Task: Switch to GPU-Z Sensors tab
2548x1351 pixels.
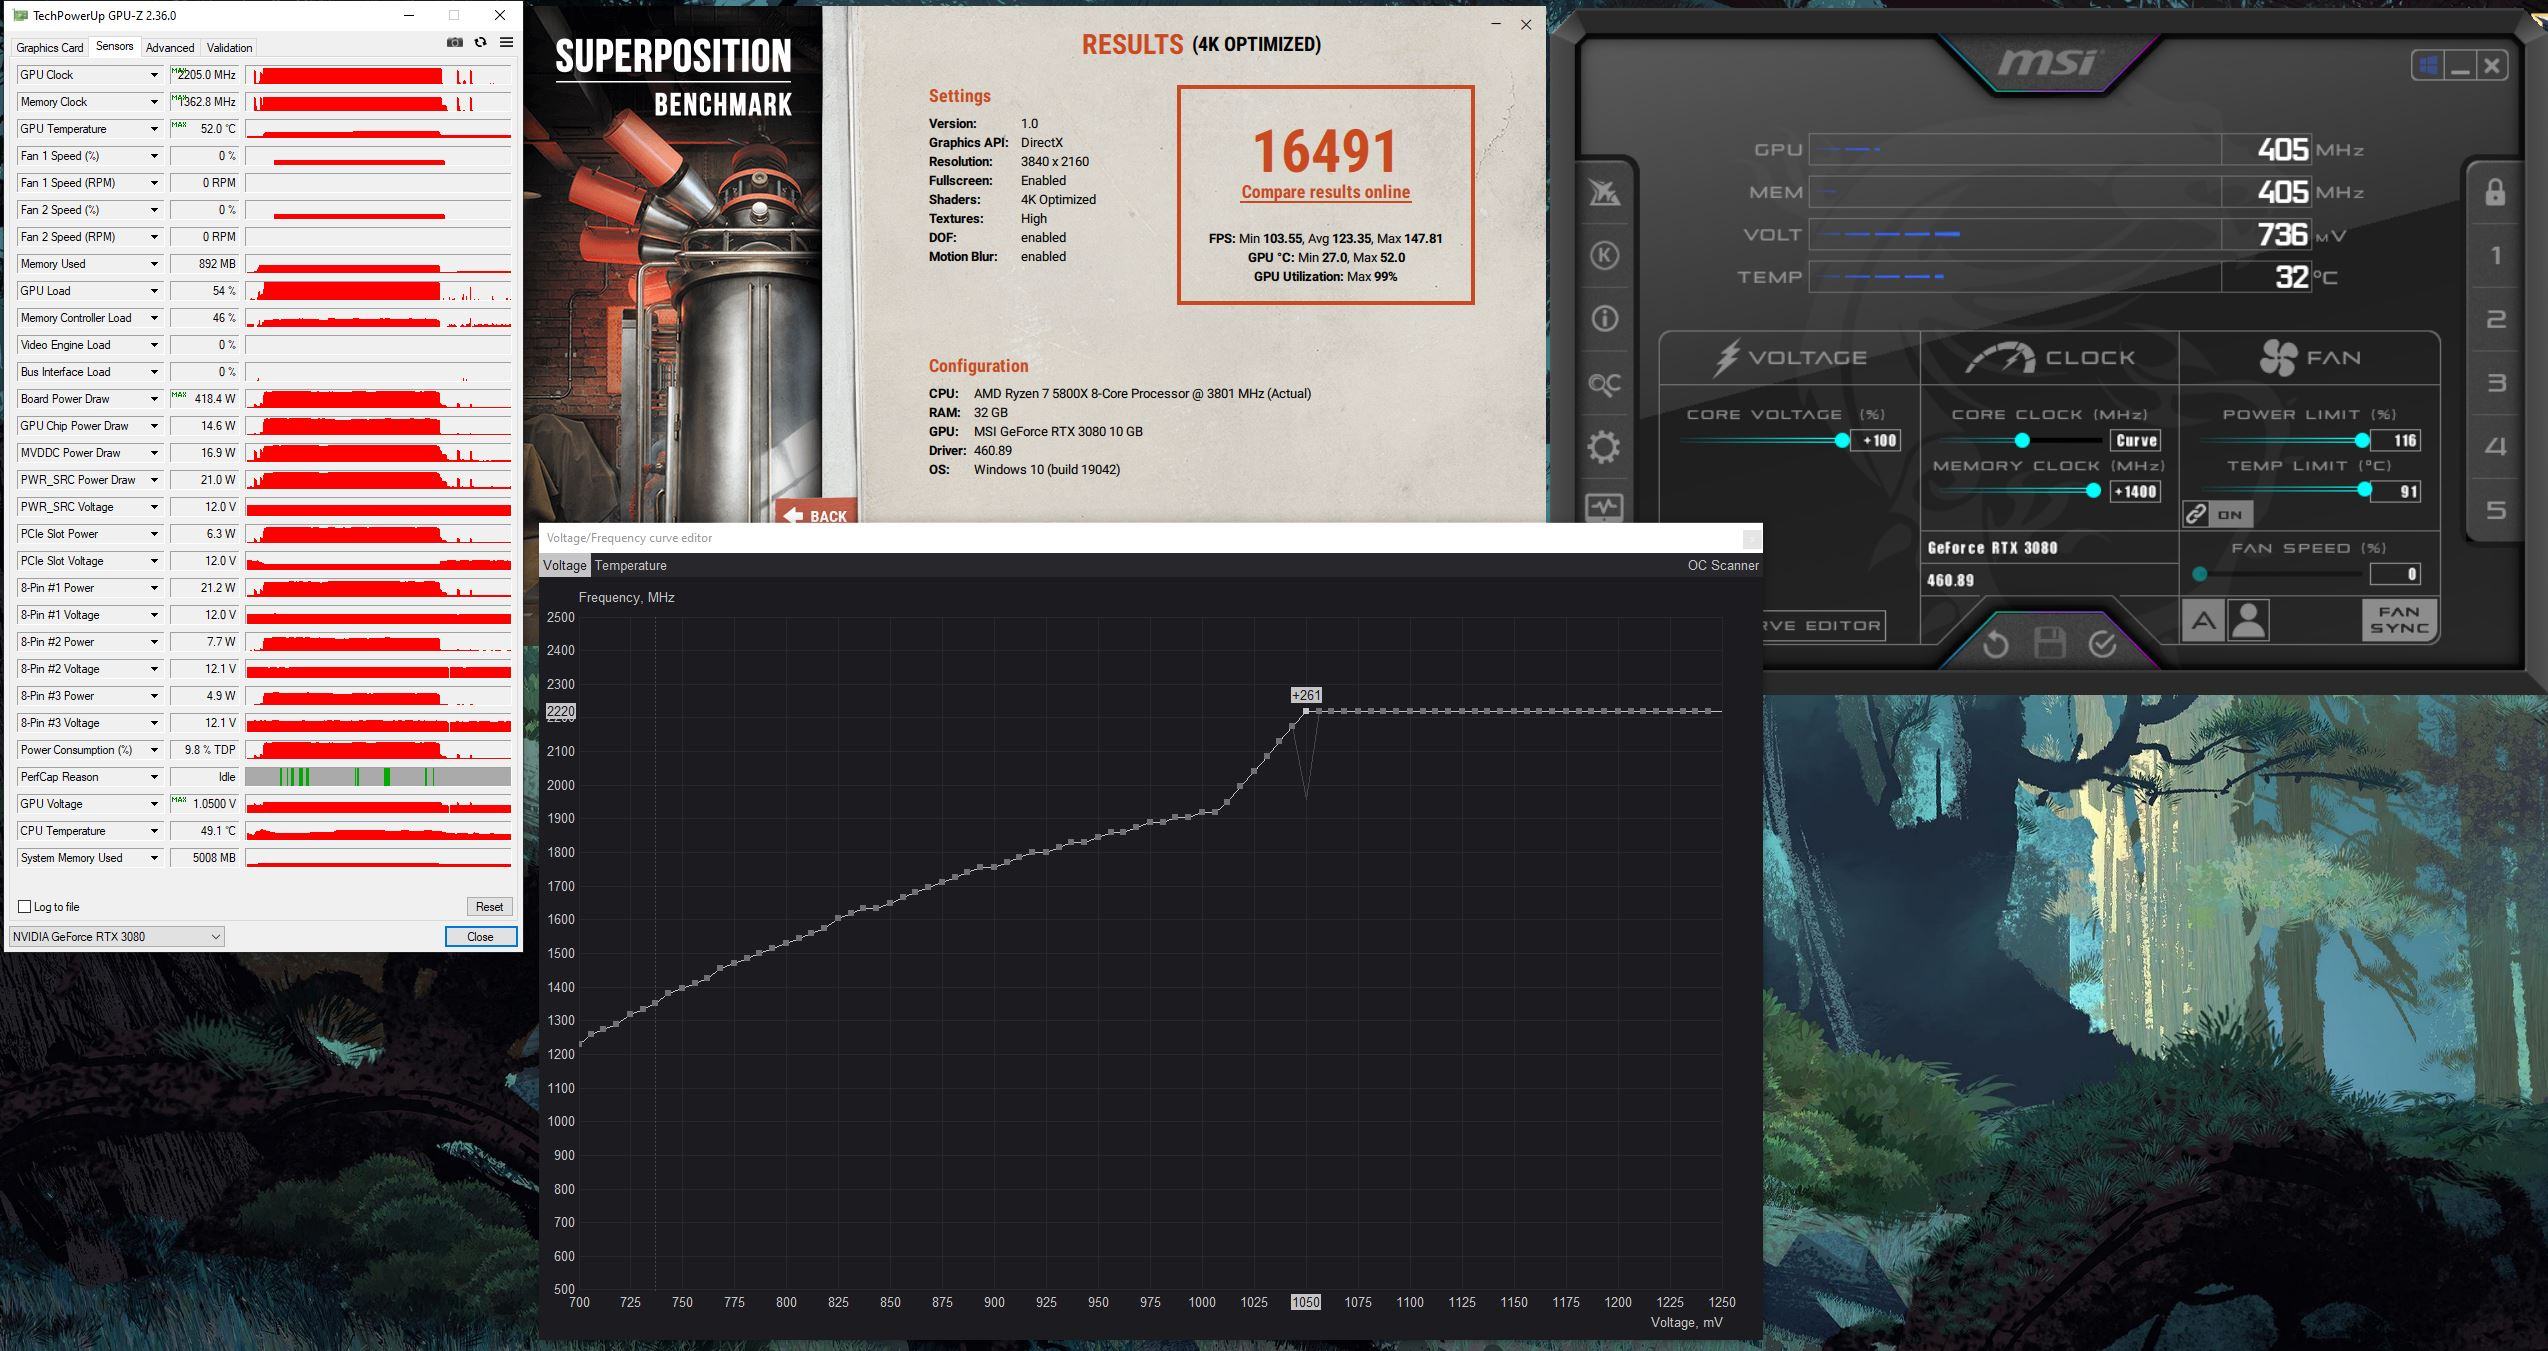Action: click(x=114, y=47)
